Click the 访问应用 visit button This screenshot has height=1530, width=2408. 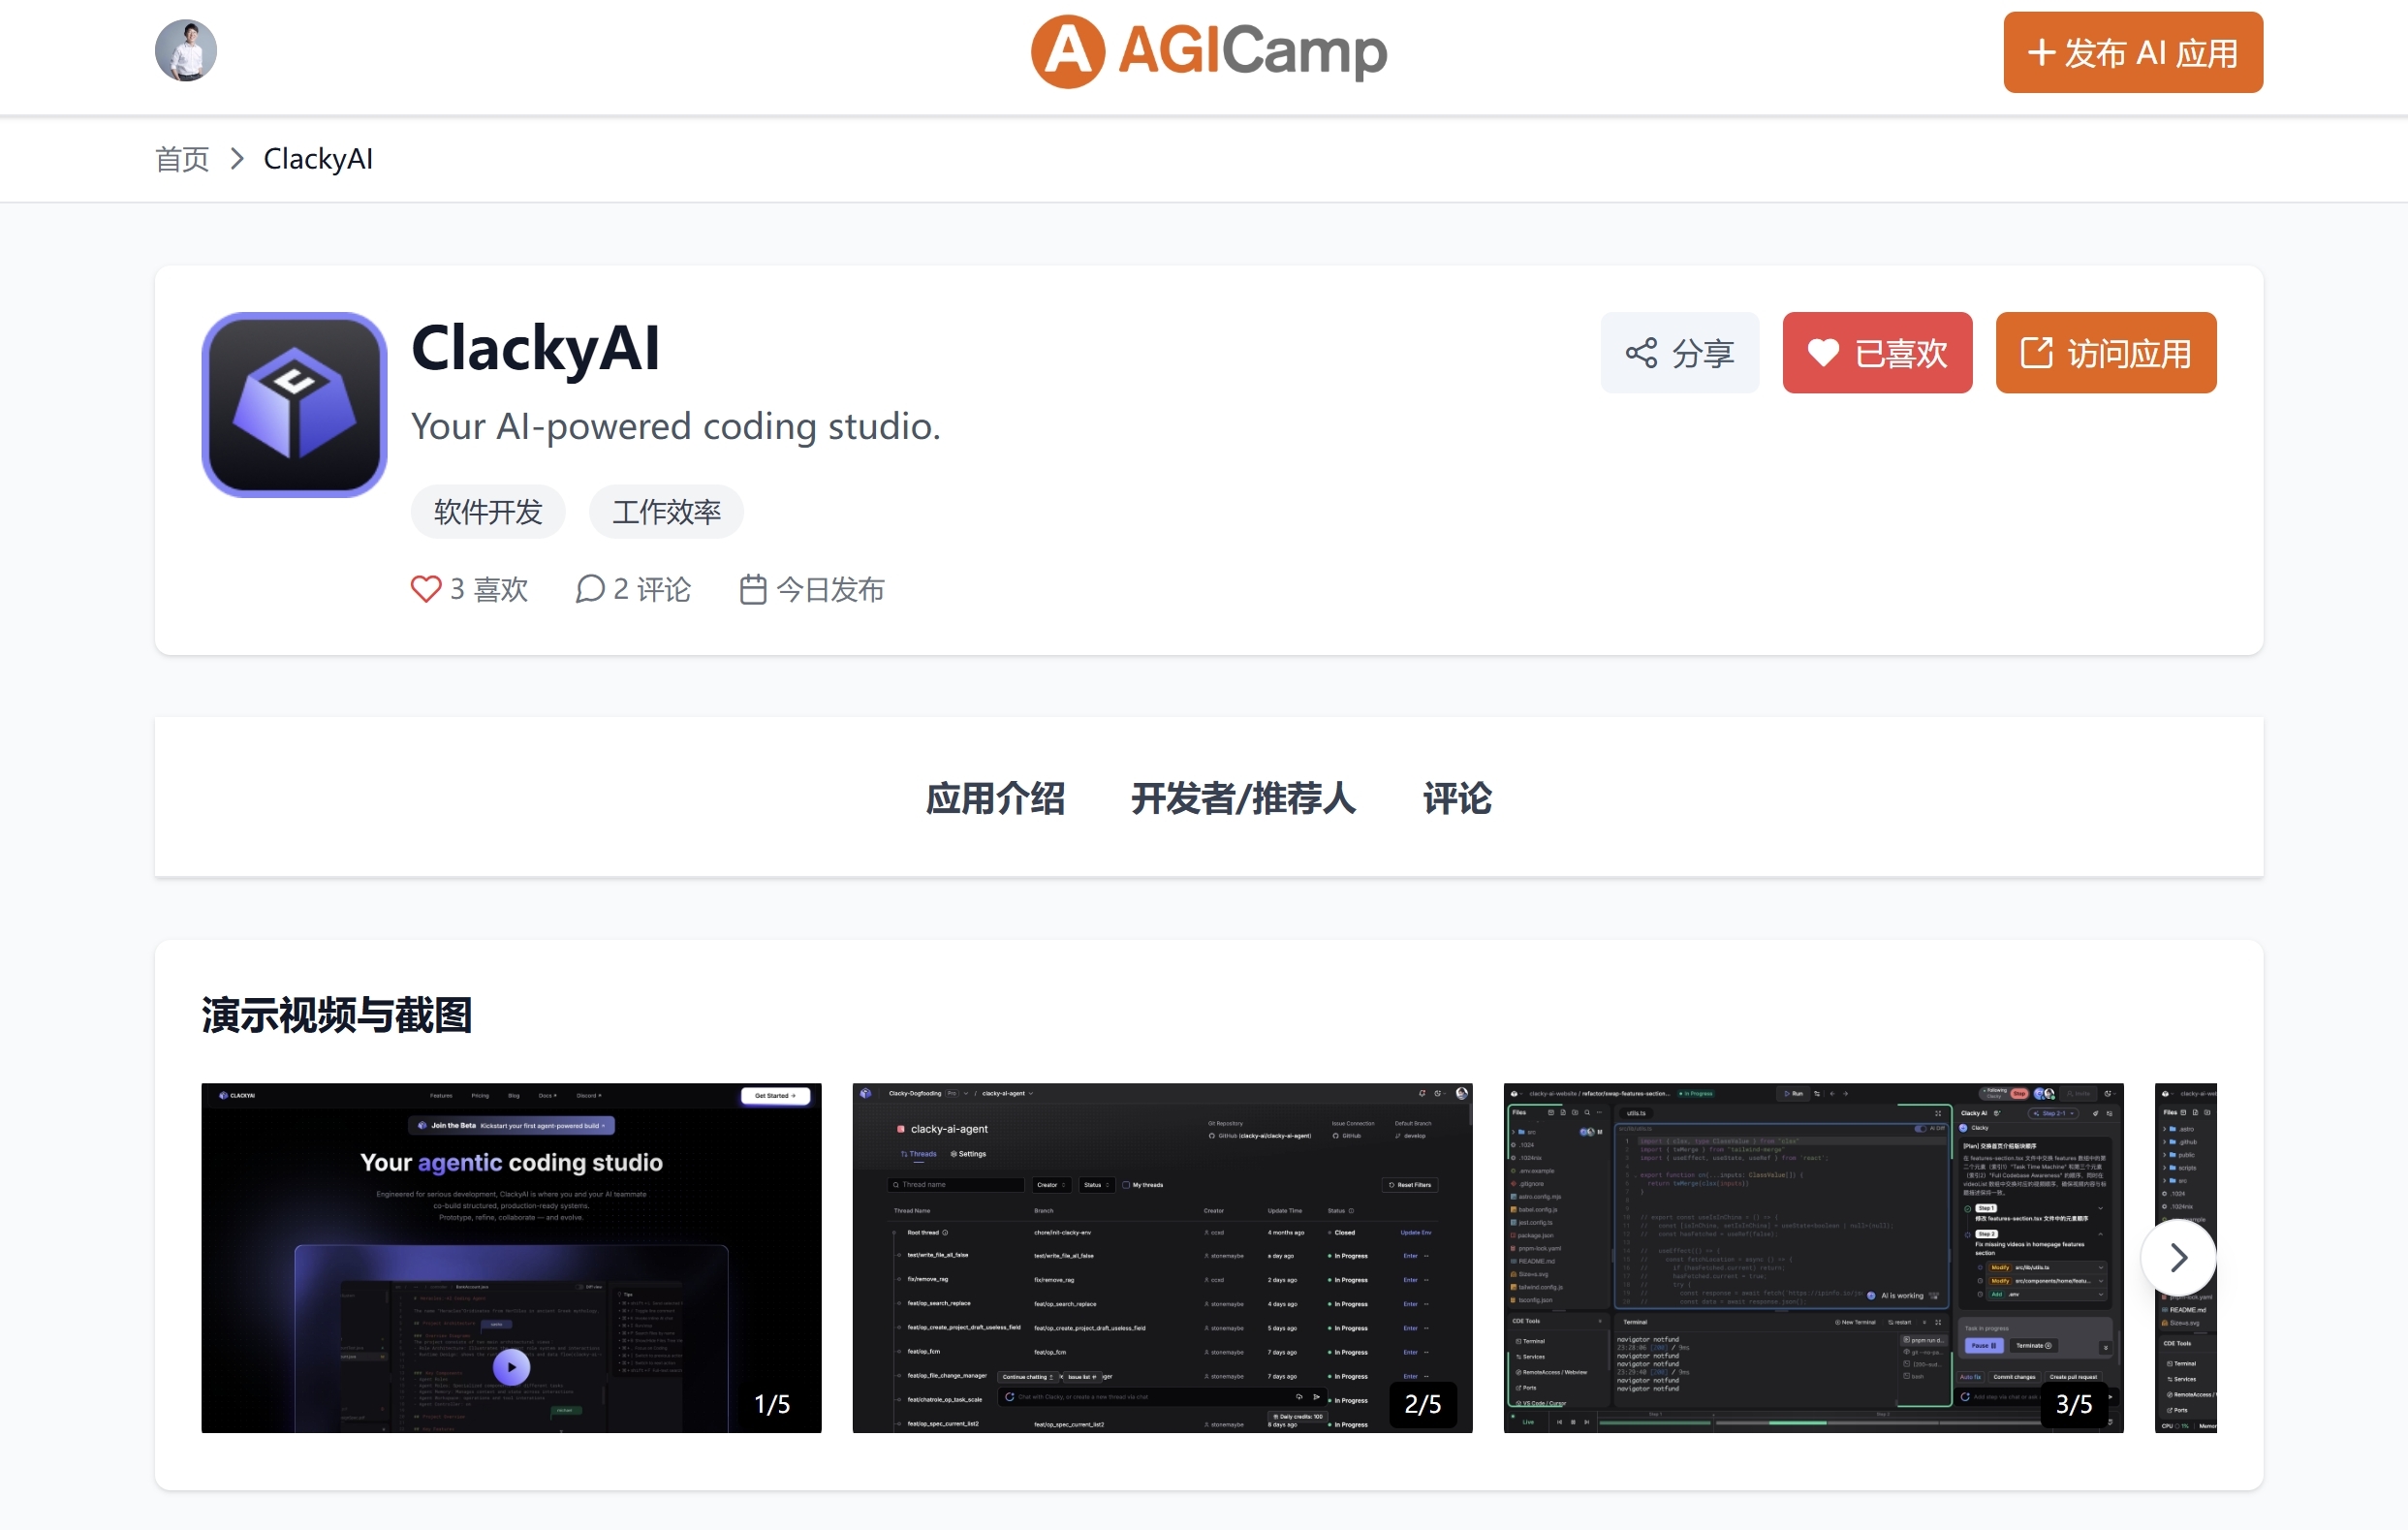point(2105,353)
